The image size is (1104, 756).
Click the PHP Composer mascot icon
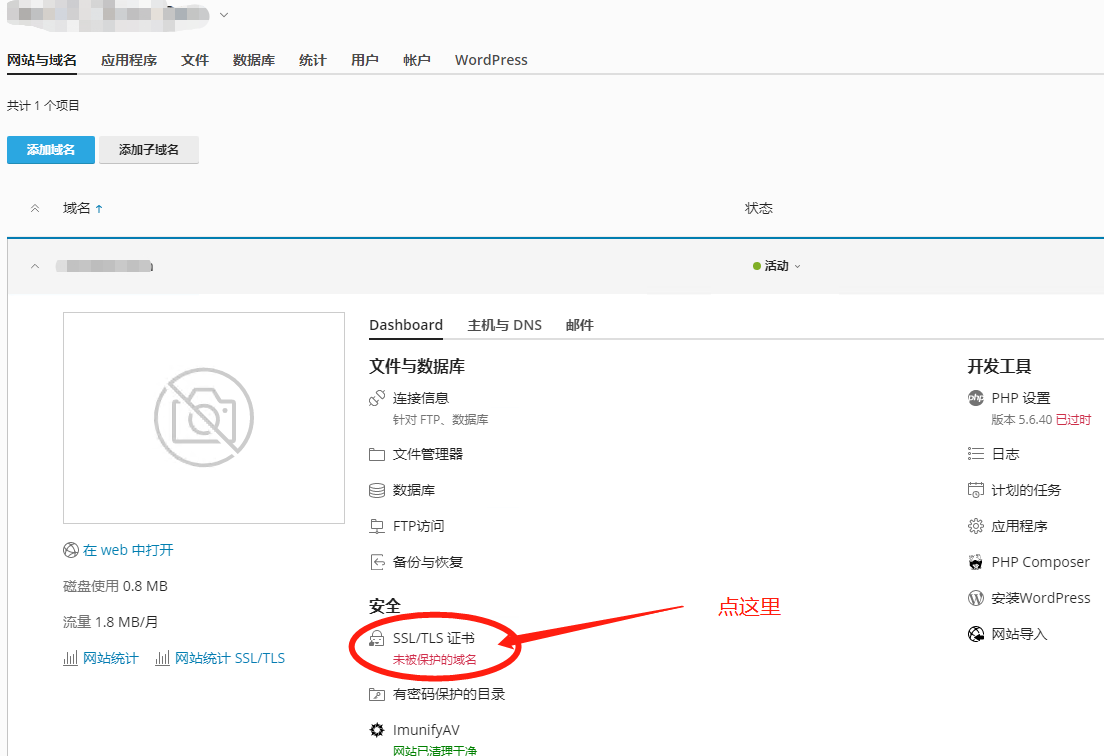(976, 562)
